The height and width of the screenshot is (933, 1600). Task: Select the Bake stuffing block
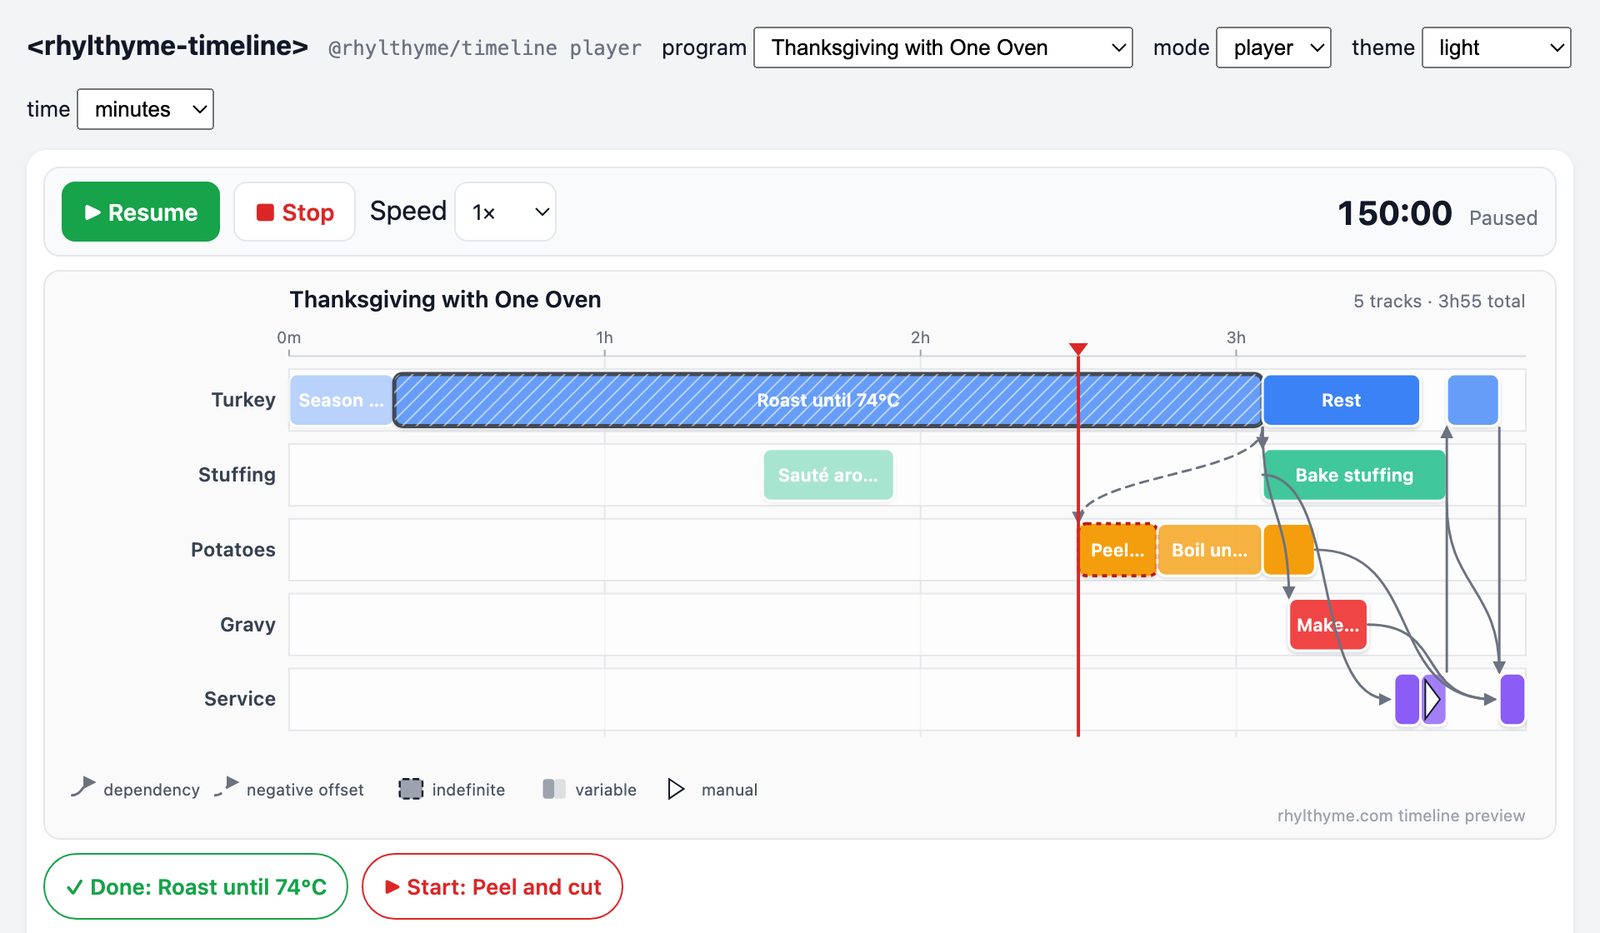[1355, 475]
